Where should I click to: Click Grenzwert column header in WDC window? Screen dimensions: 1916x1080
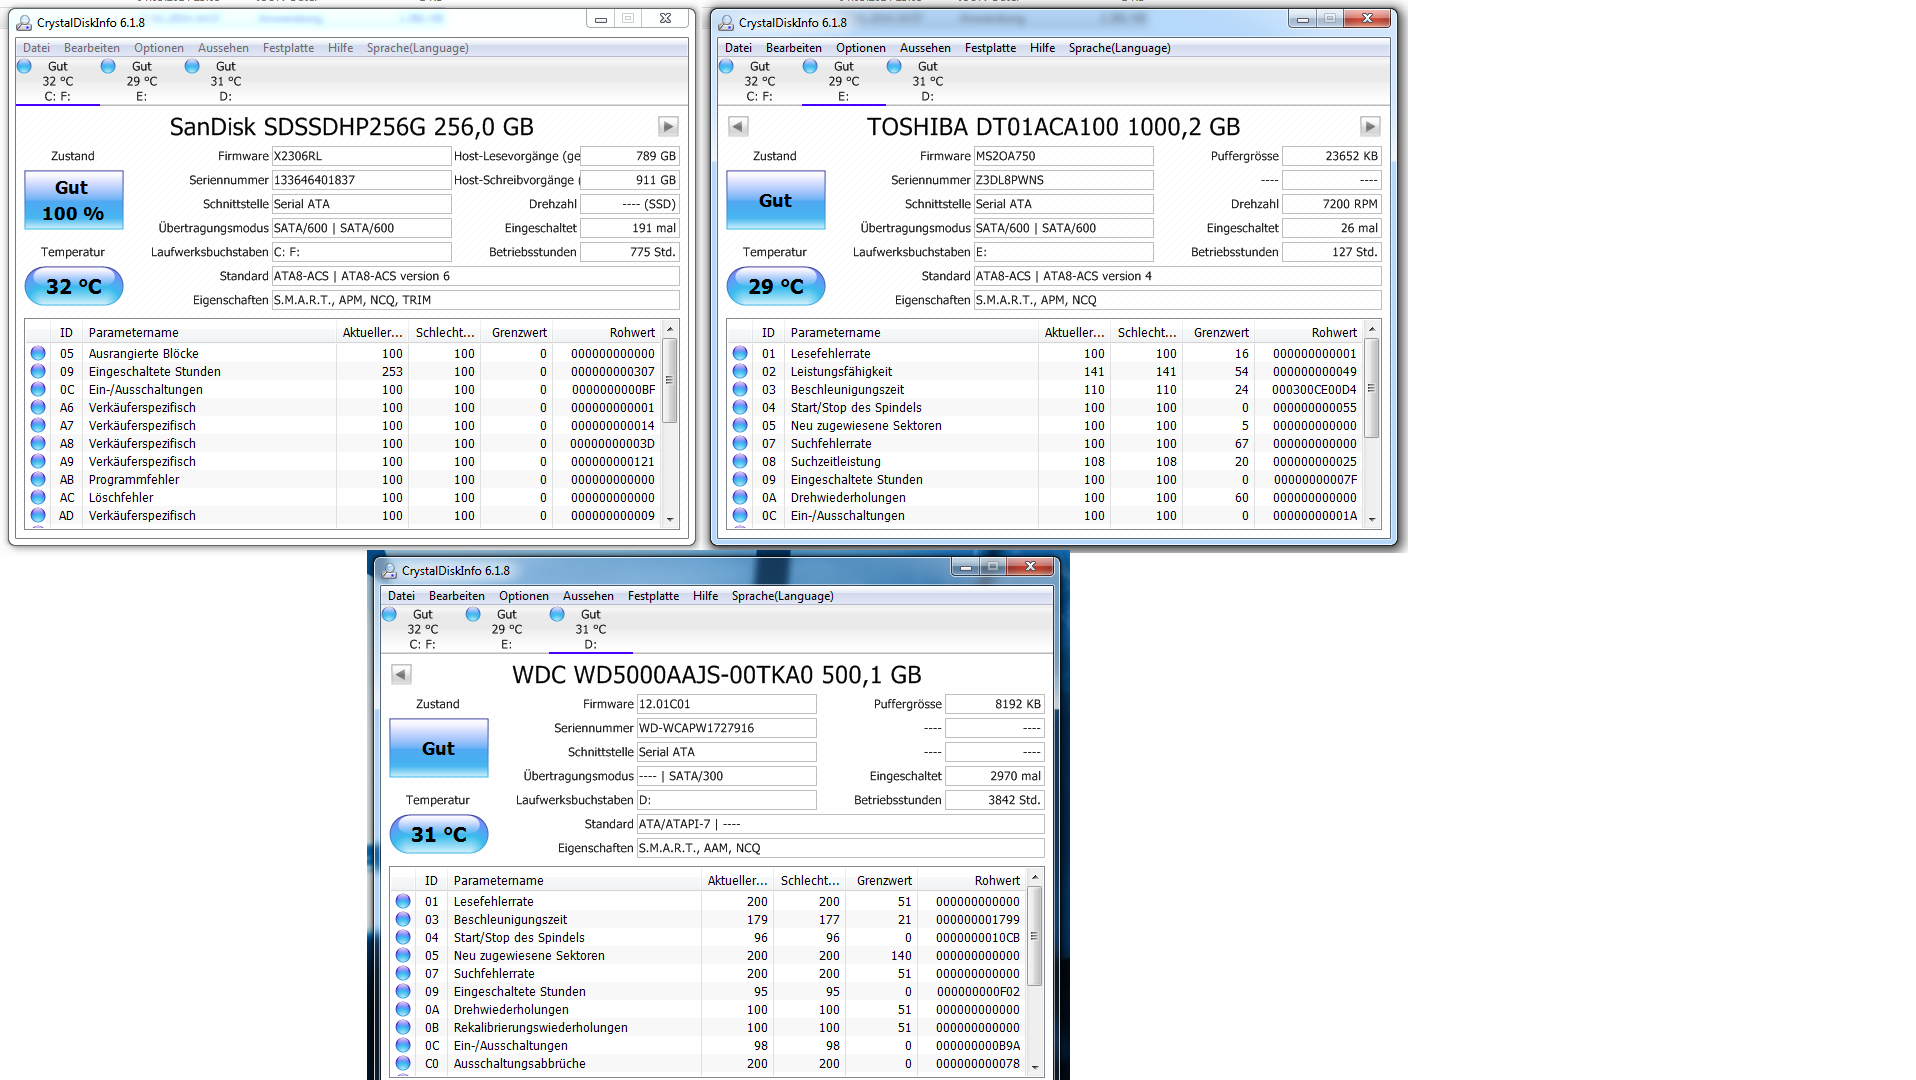pyautogui.click(x=883, y=881)
